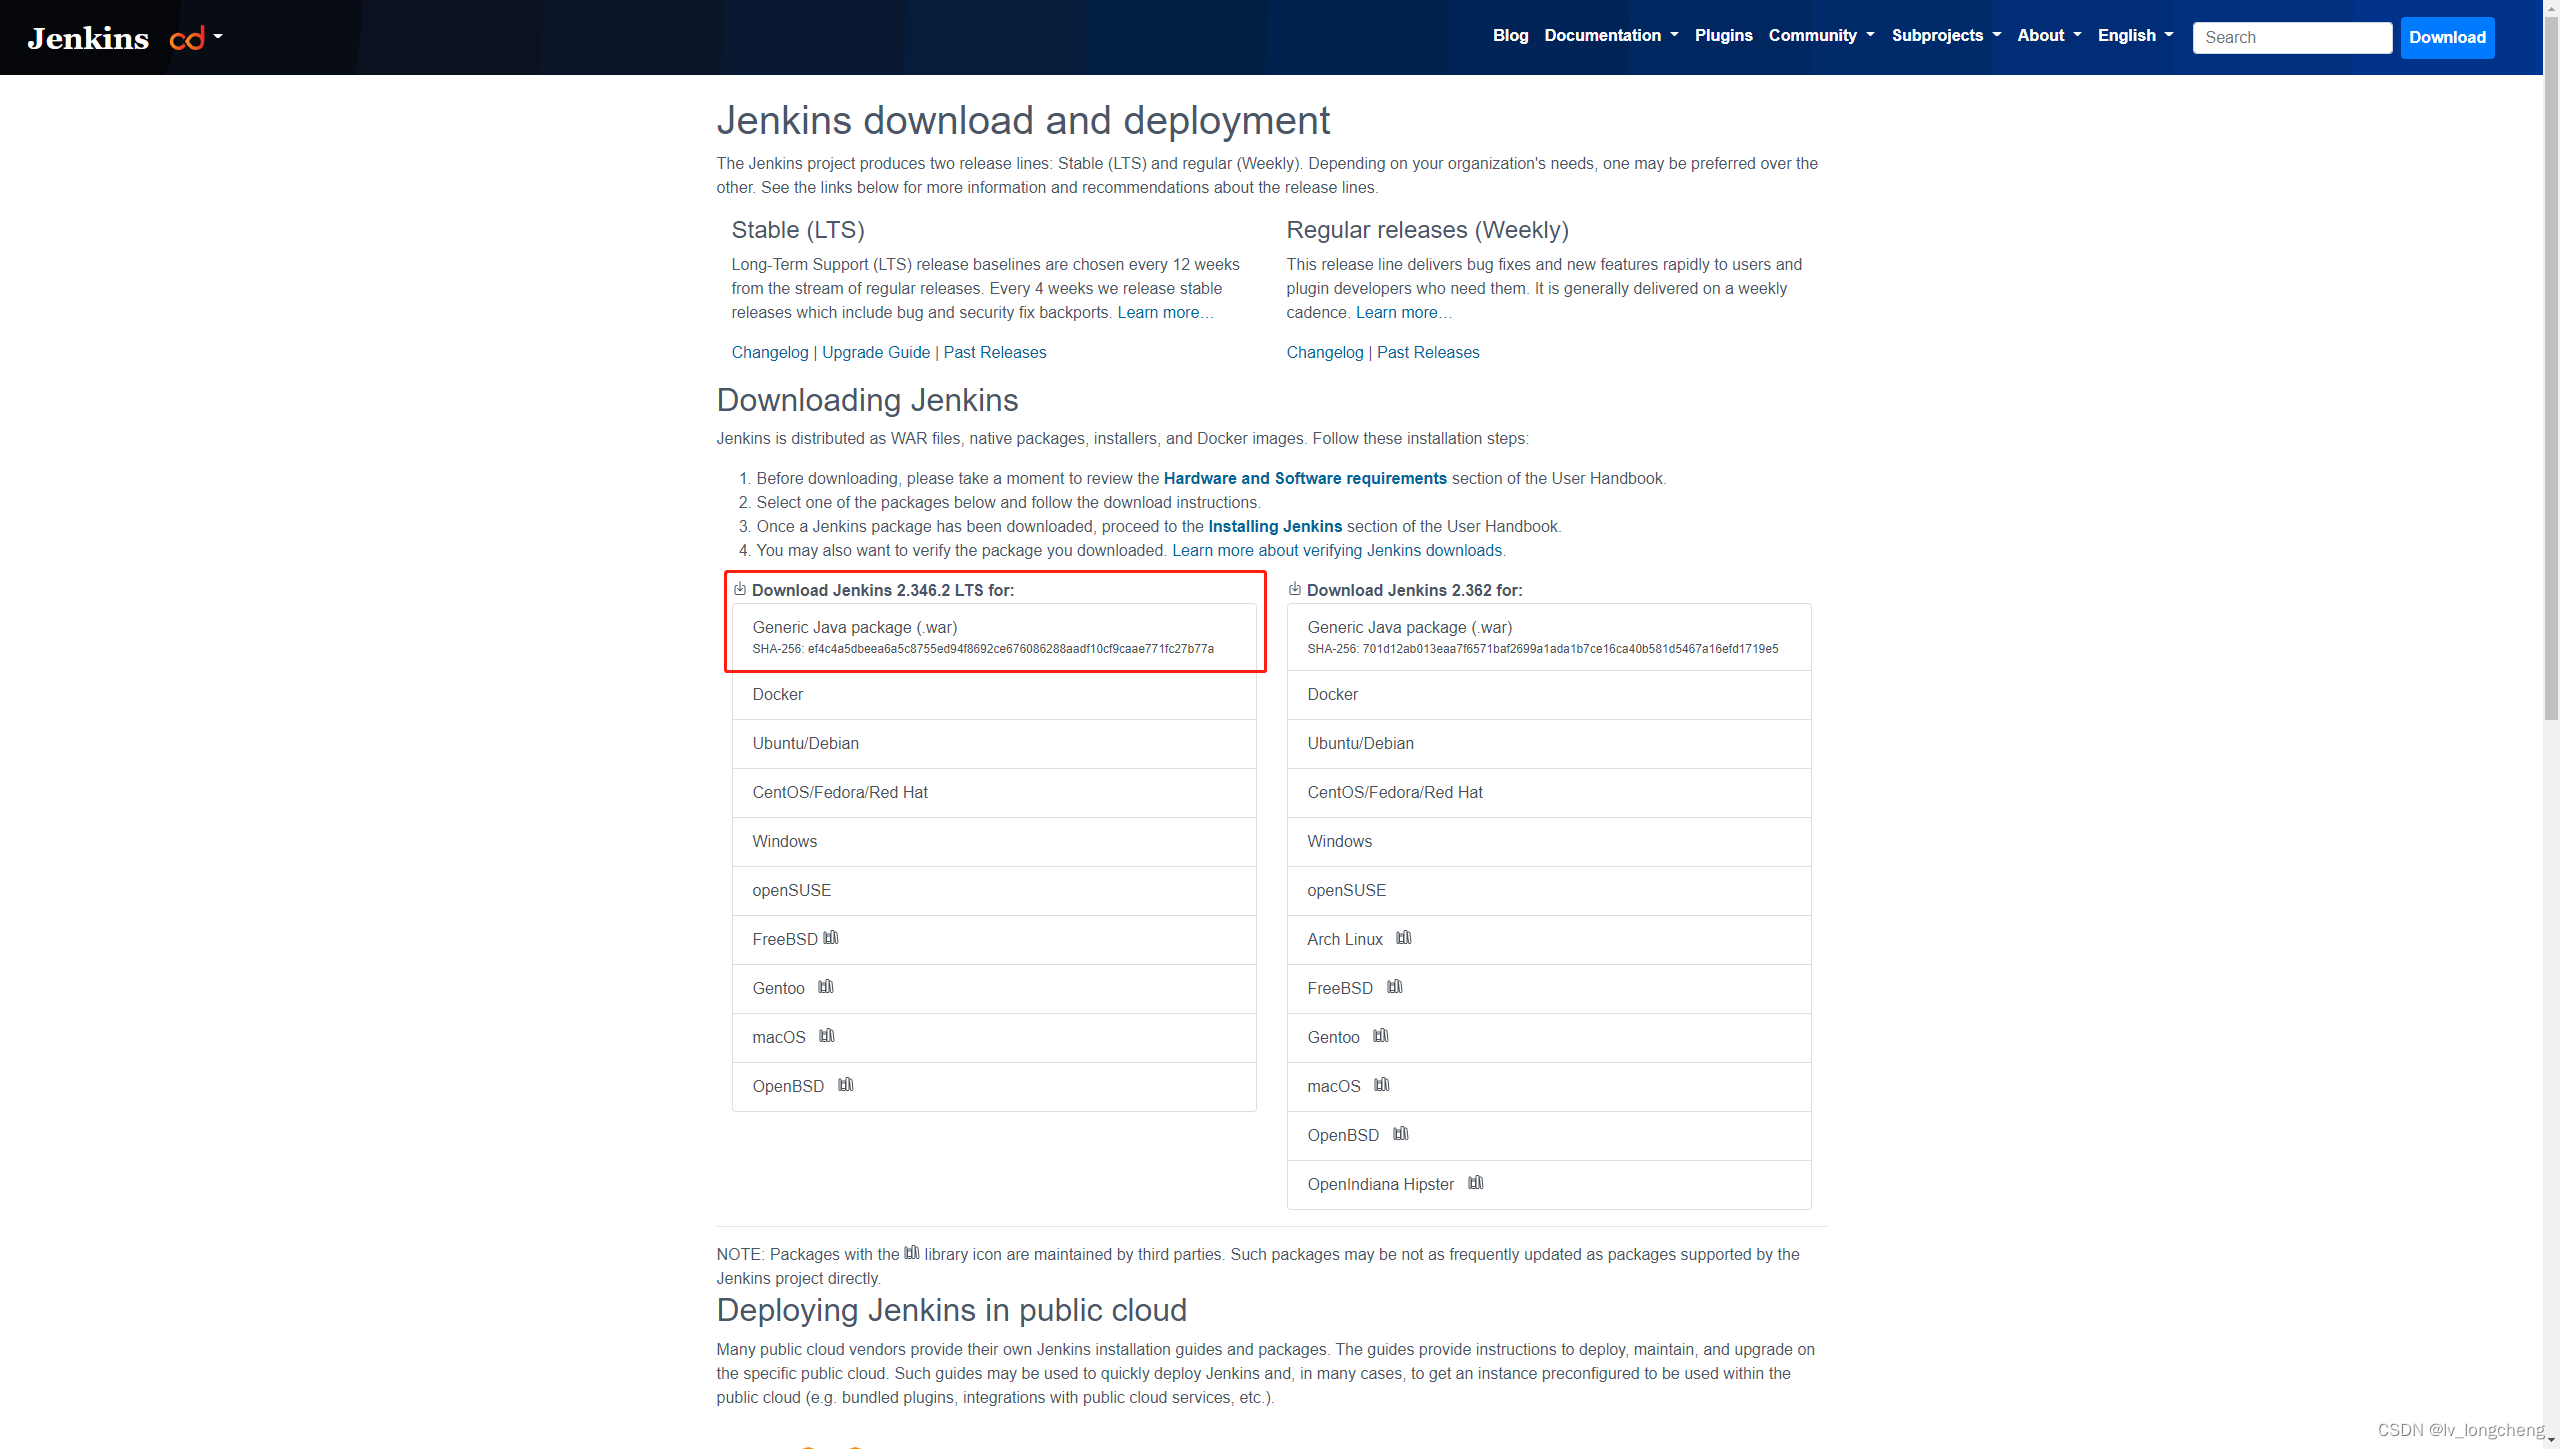
Task: Select macOS under LTS downloads
Action: click(x=994, y=1038)
